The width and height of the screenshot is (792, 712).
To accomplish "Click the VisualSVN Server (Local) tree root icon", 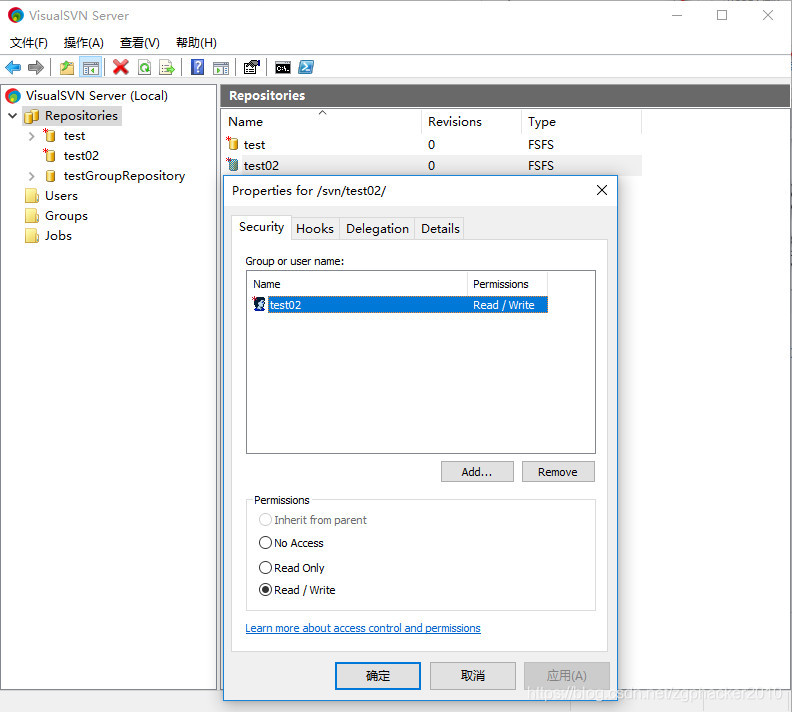I will click(x=13, y=95).
